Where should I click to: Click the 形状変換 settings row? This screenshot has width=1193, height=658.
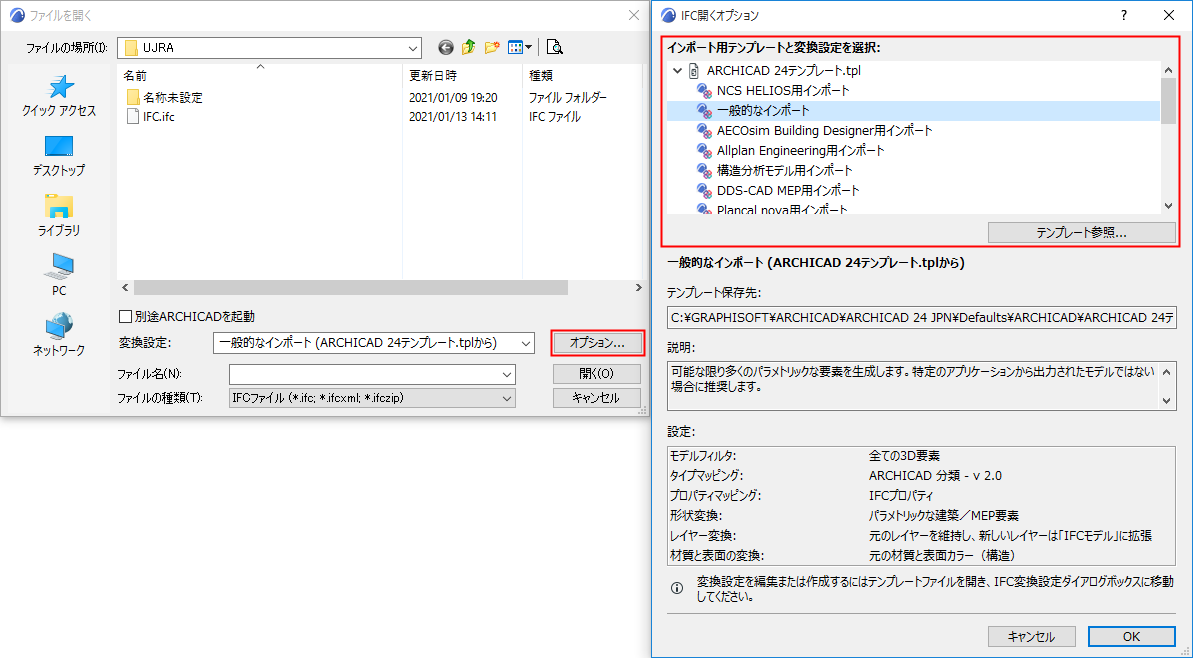point(921,516)
